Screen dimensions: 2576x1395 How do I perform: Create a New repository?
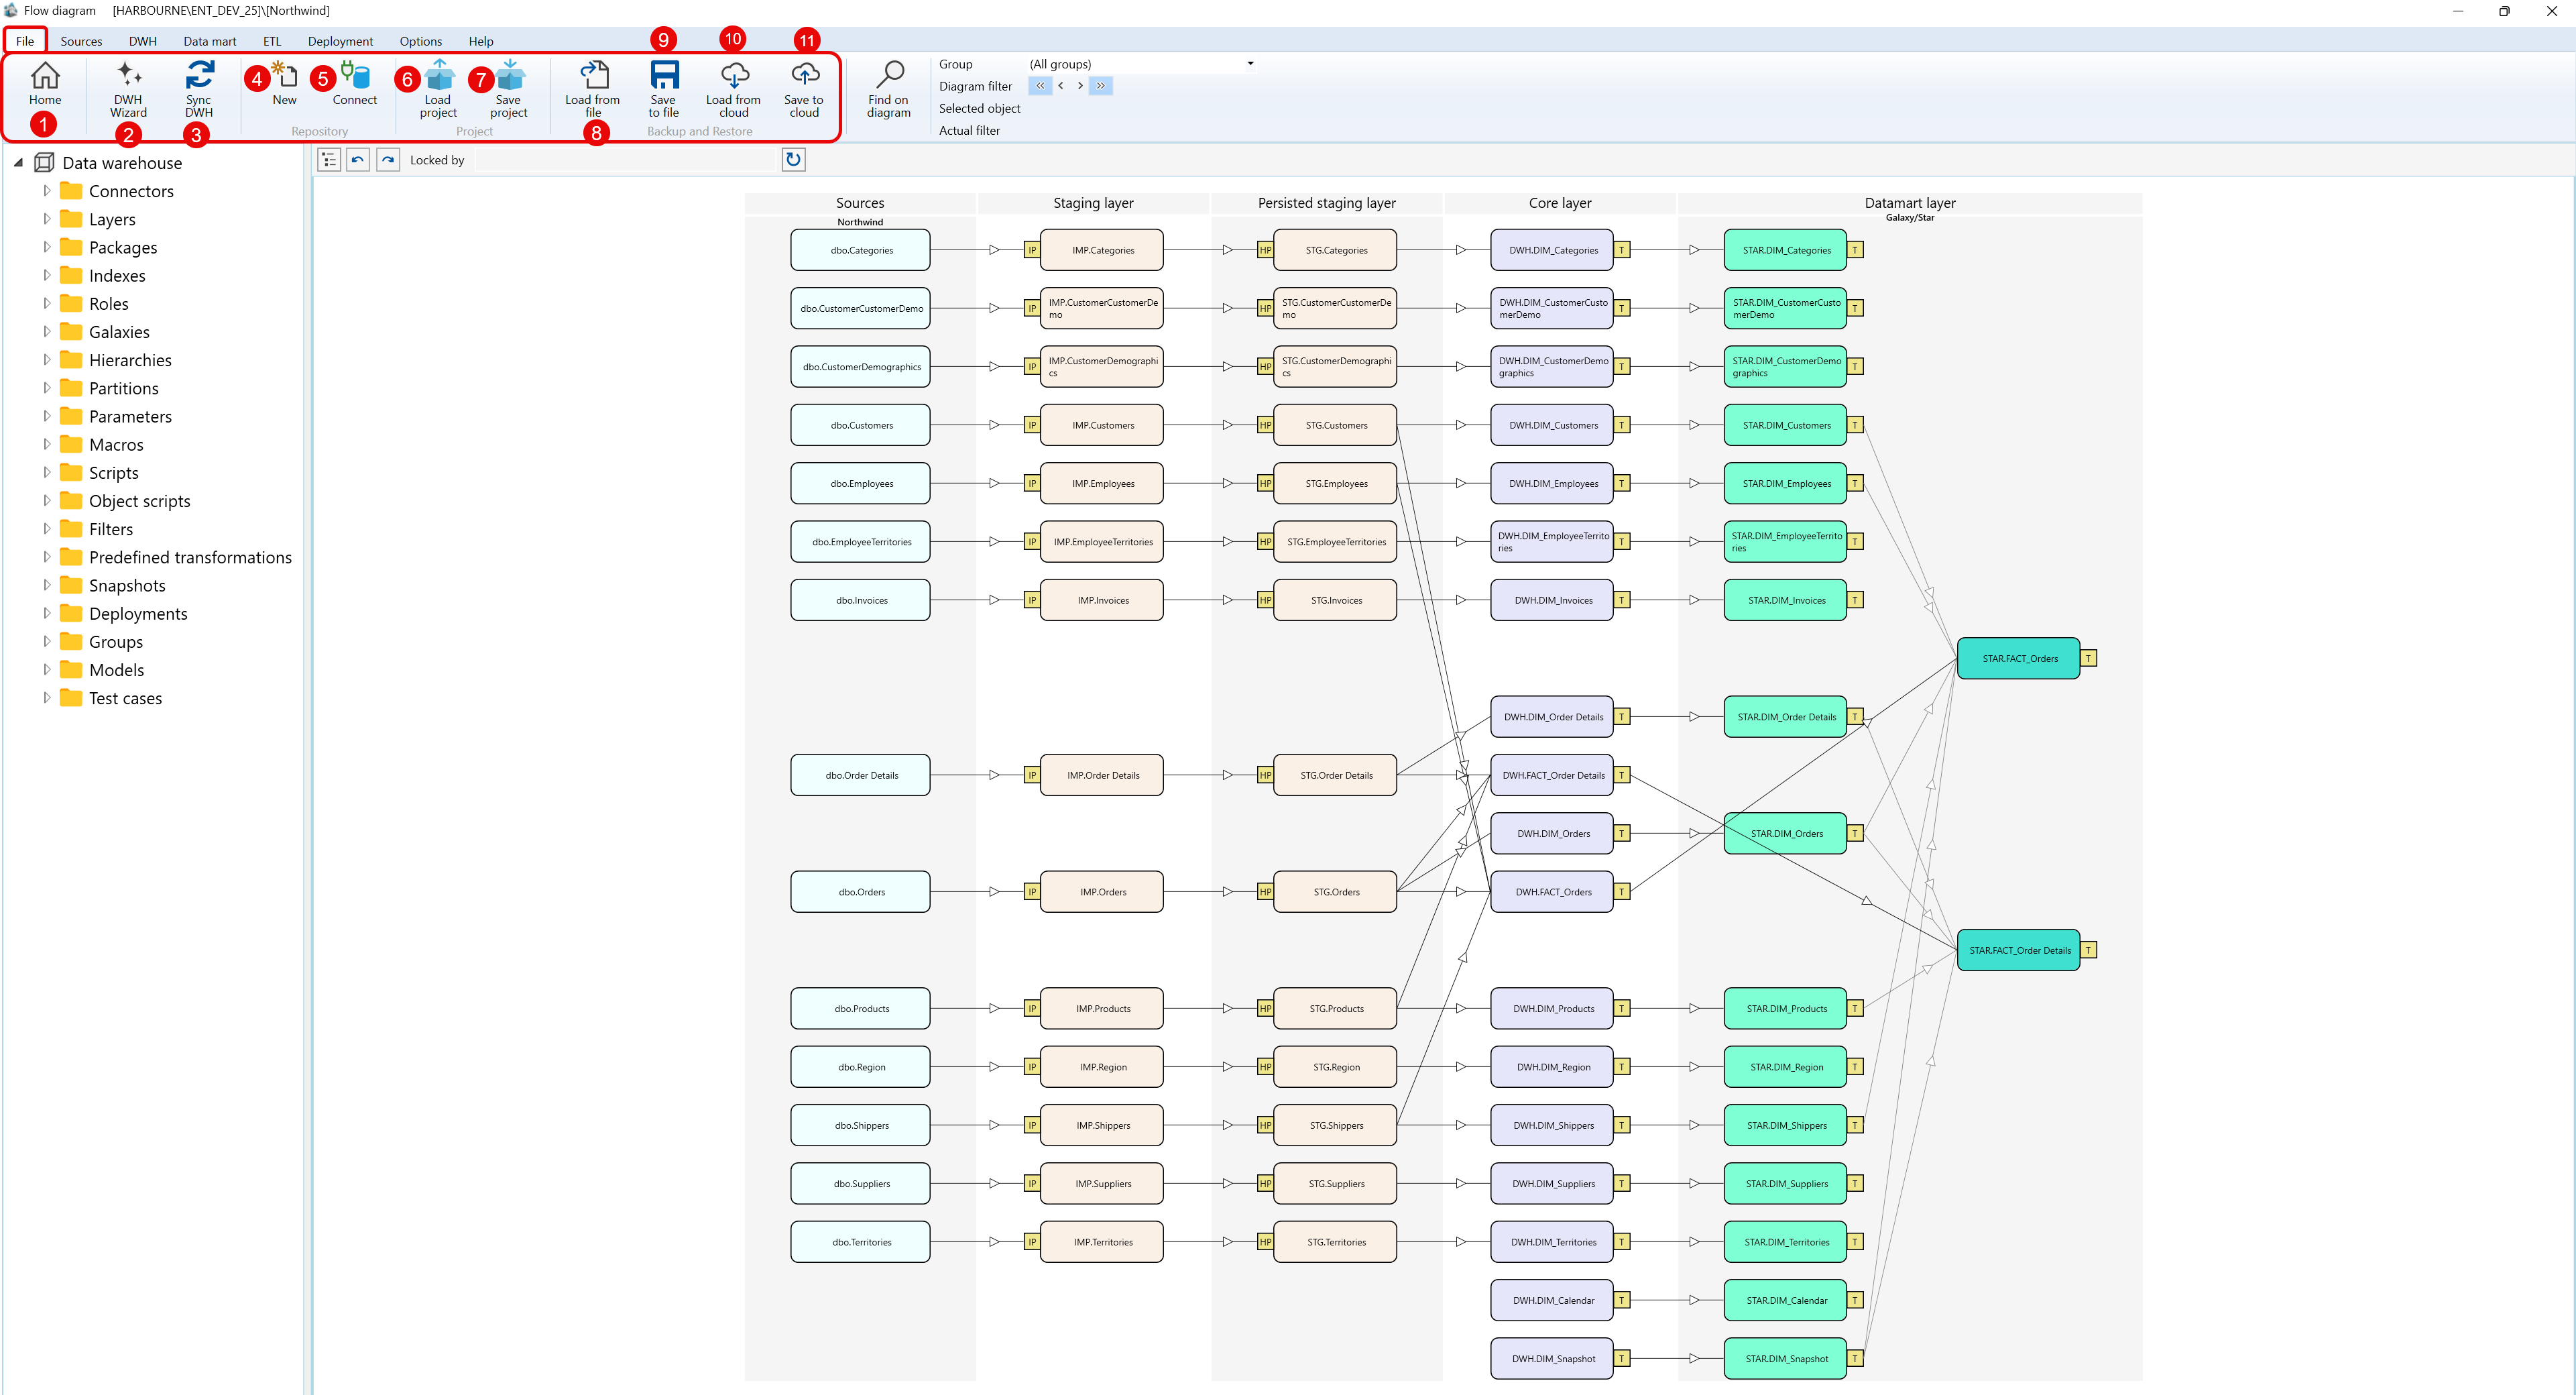(x=285, y=83)
